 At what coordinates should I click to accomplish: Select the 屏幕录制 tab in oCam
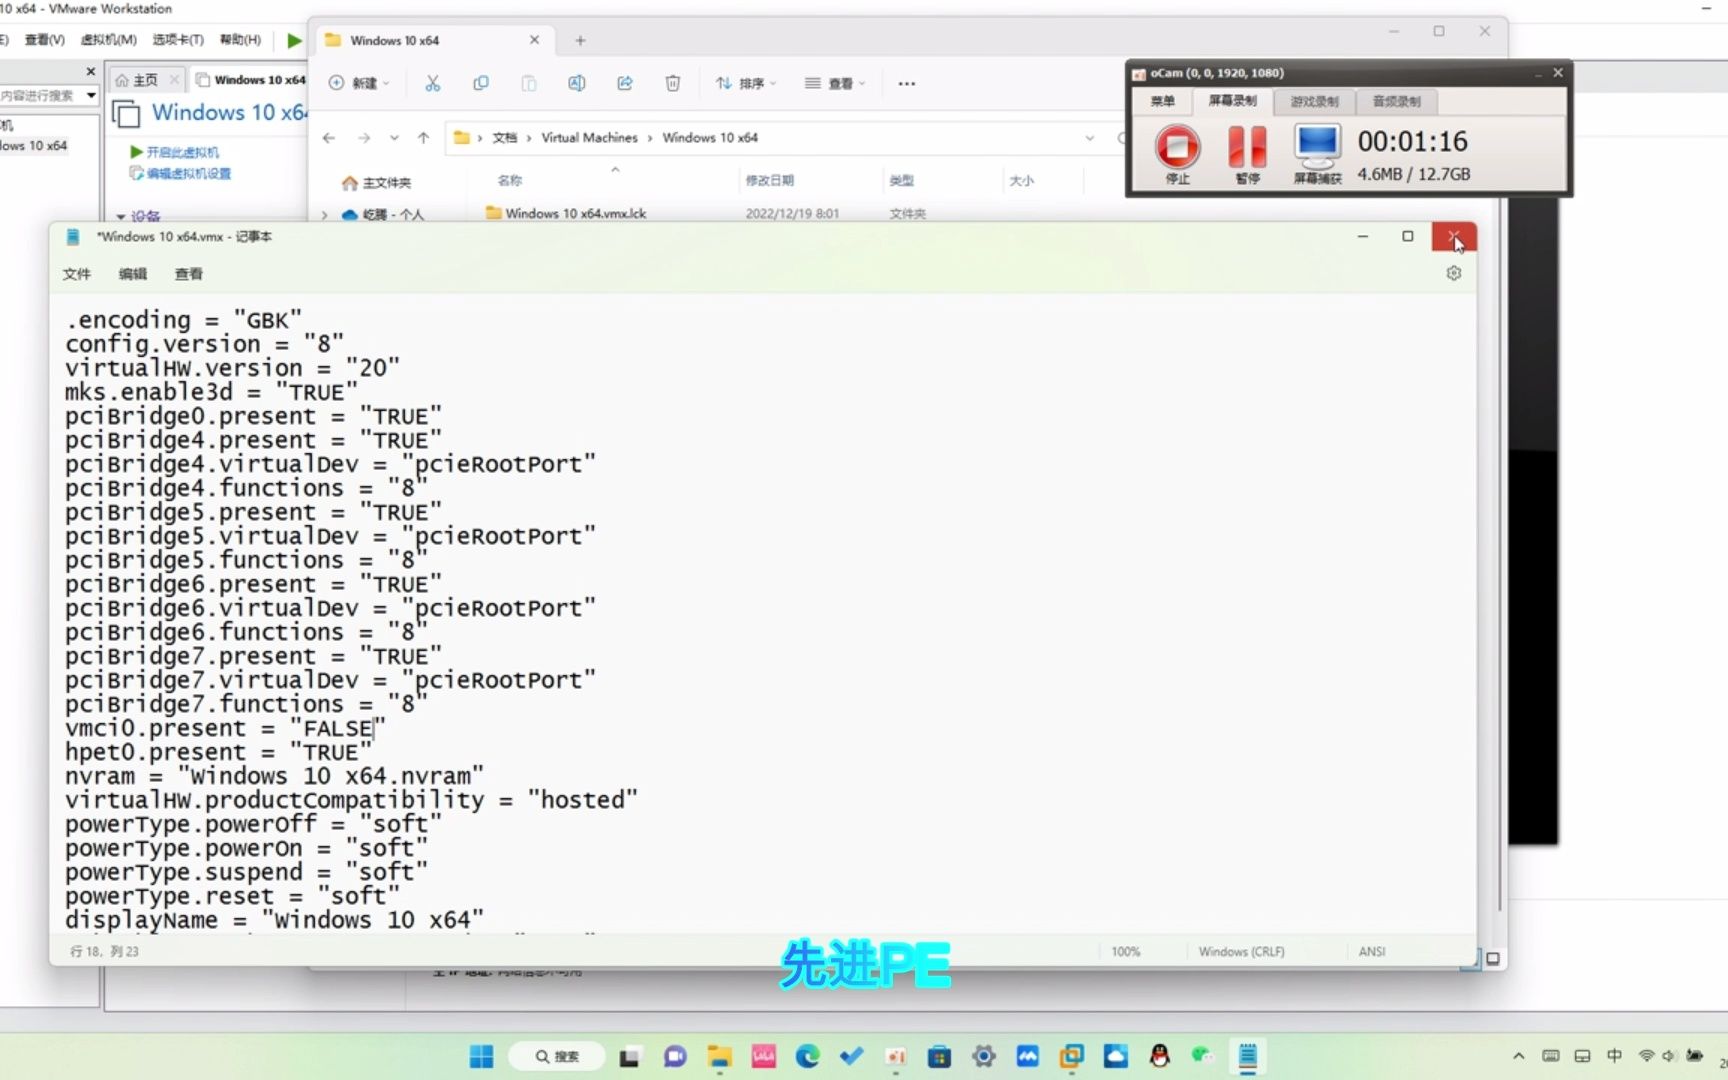[1232, 101]
